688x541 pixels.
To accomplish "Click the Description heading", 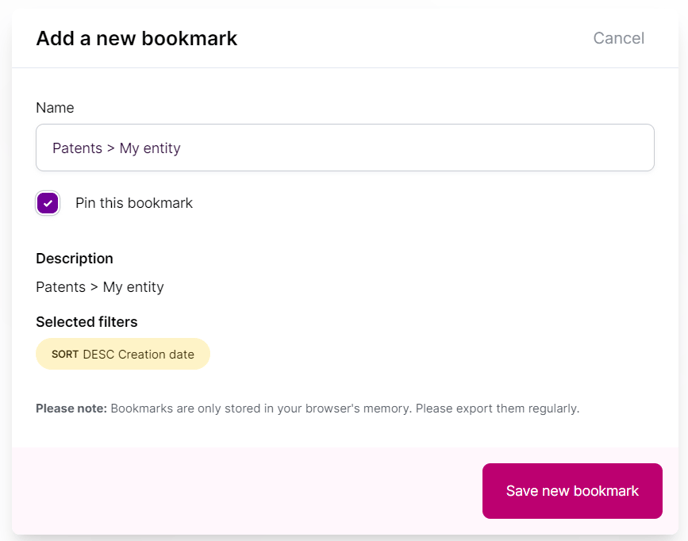I will (x=75, y=258).
